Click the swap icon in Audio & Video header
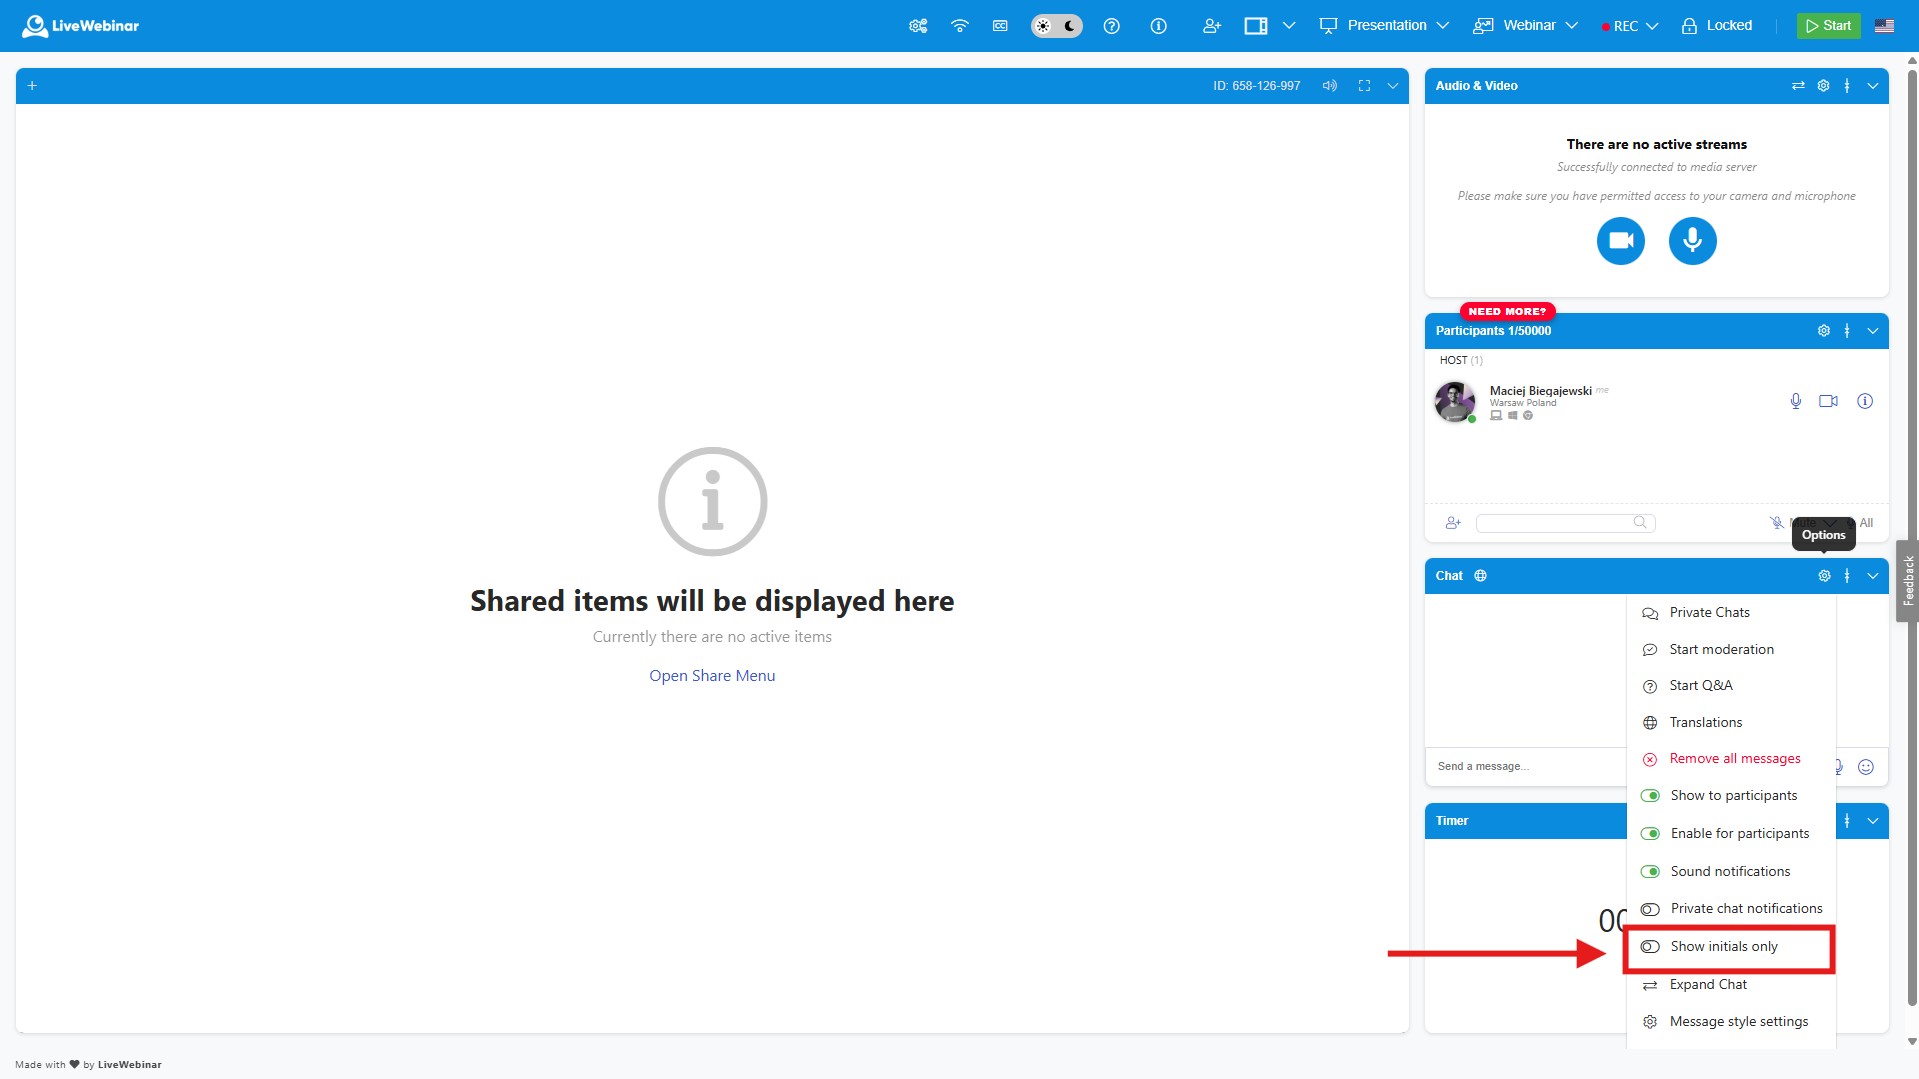This screenshot has height=1079, width=1919. point(1798,86)
